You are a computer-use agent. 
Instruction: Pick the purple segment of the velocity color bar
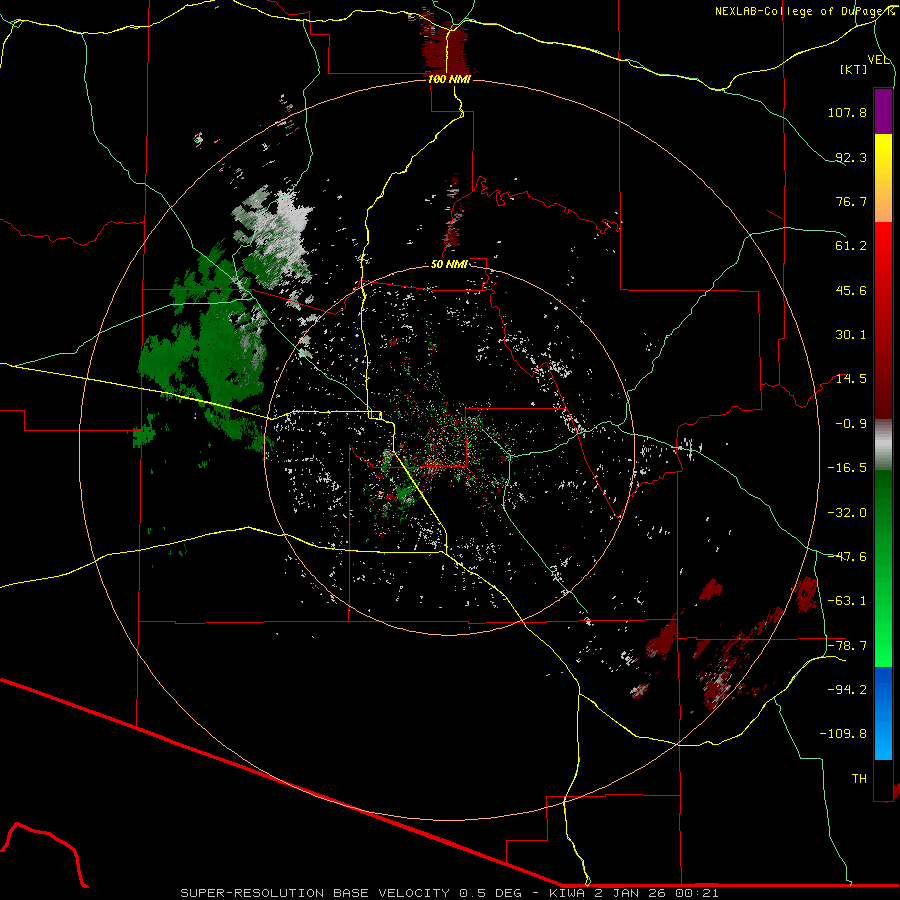point(883,111)
